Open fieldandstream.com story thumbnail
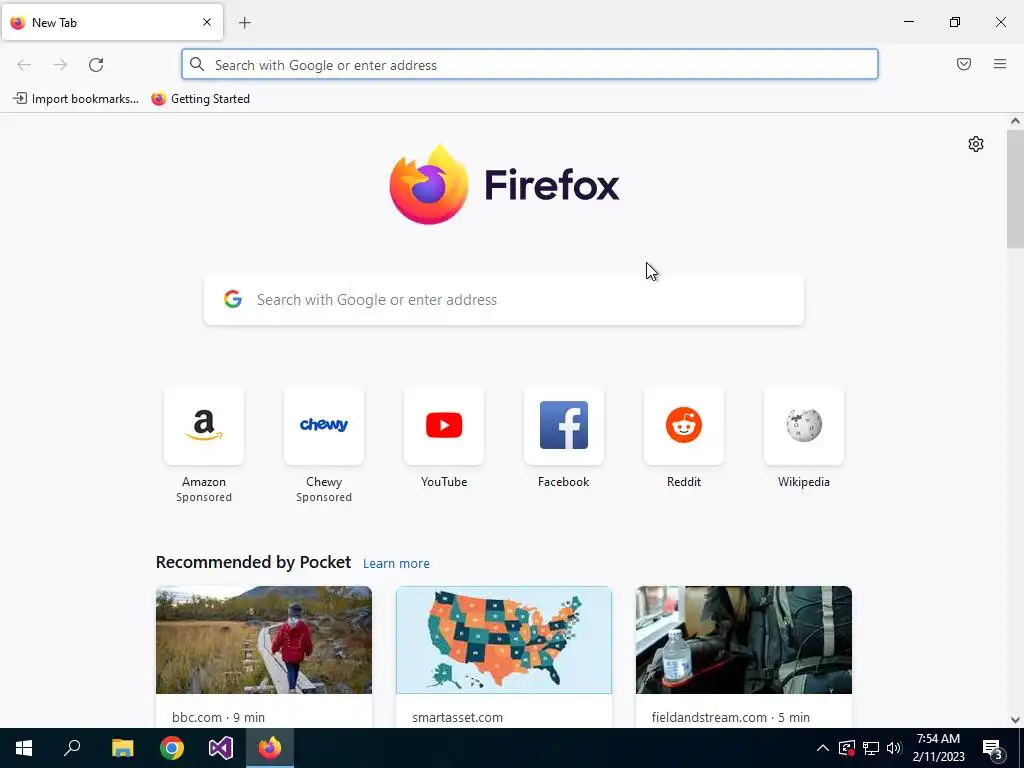1024x768 pixels. pyautogui.click(x=744, y=640)
